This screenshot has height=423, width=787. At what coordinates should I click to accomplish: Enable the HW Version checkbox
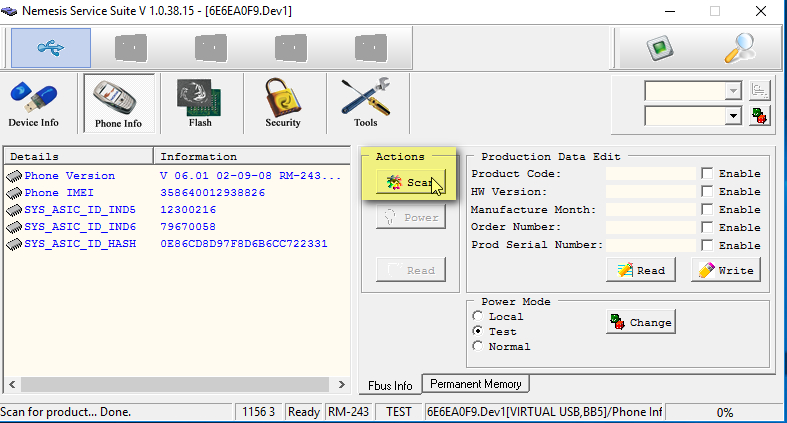707,191
